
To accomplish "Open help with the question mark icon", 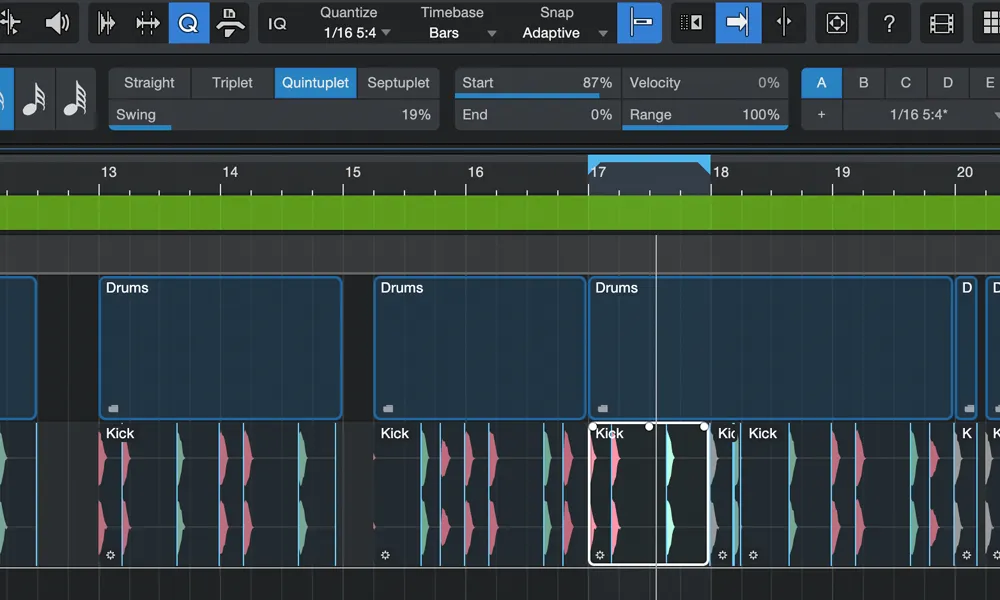I will 889,23.
